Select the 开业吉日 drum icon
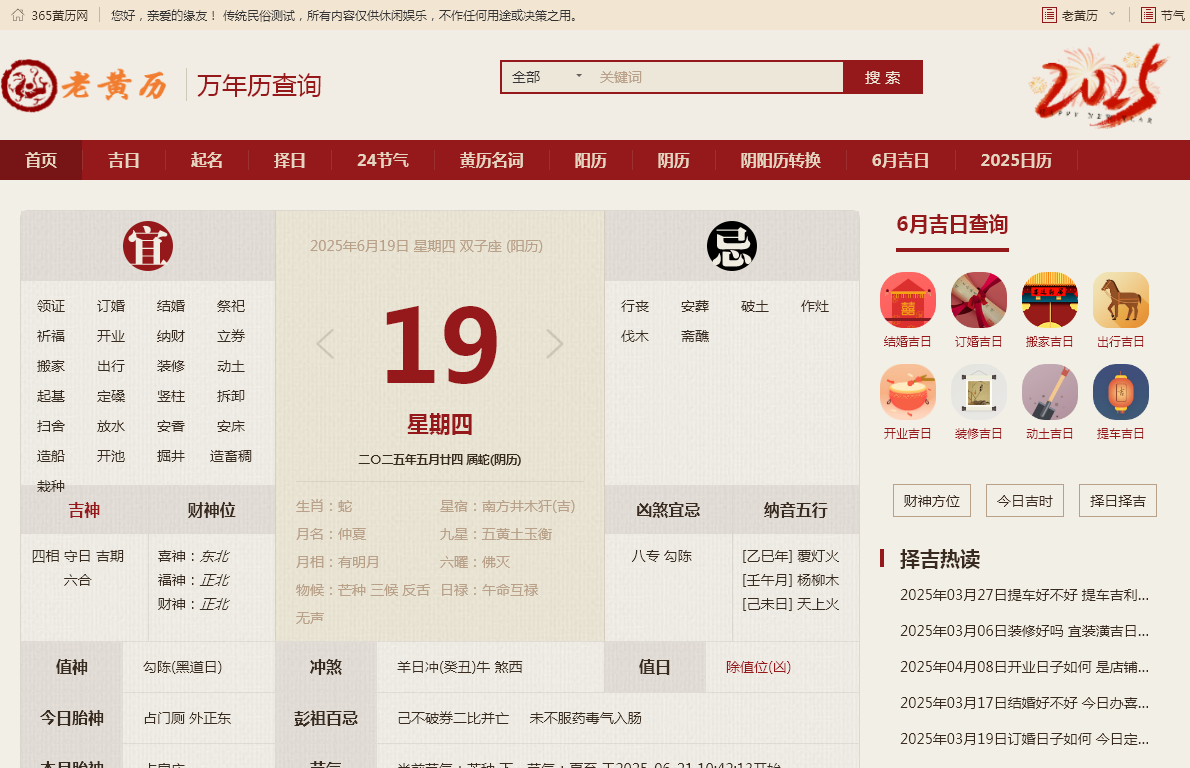 pyautogui.click(x=907, y=394)
